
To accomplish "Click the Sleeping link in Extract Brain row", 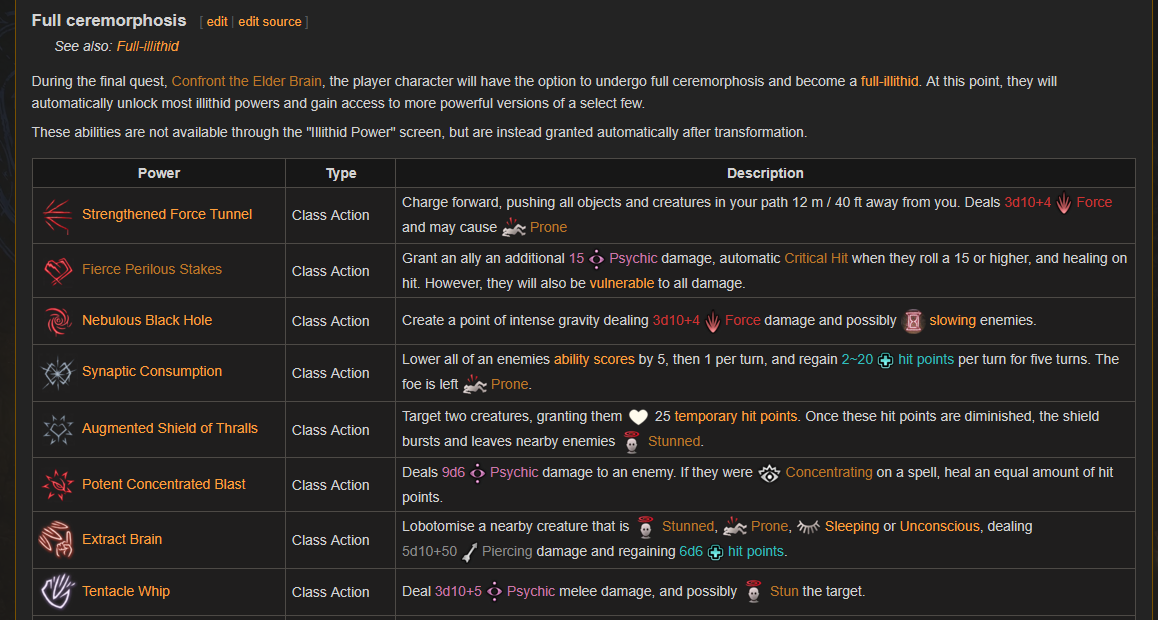I will (x=852, y=527).
